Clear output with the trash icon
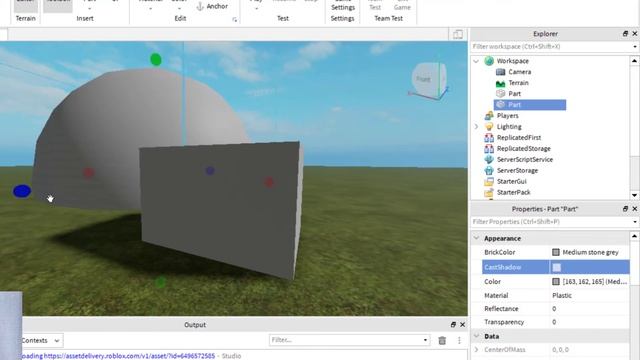640x360 pixels. (x=442, y=340)
